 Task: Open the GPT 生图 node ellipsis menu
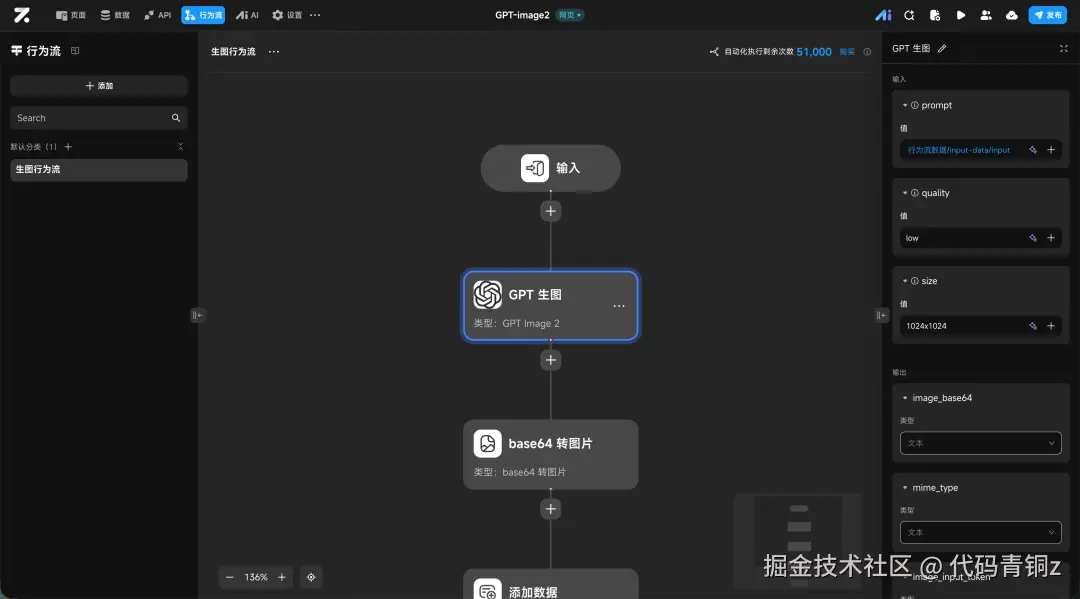619,306
